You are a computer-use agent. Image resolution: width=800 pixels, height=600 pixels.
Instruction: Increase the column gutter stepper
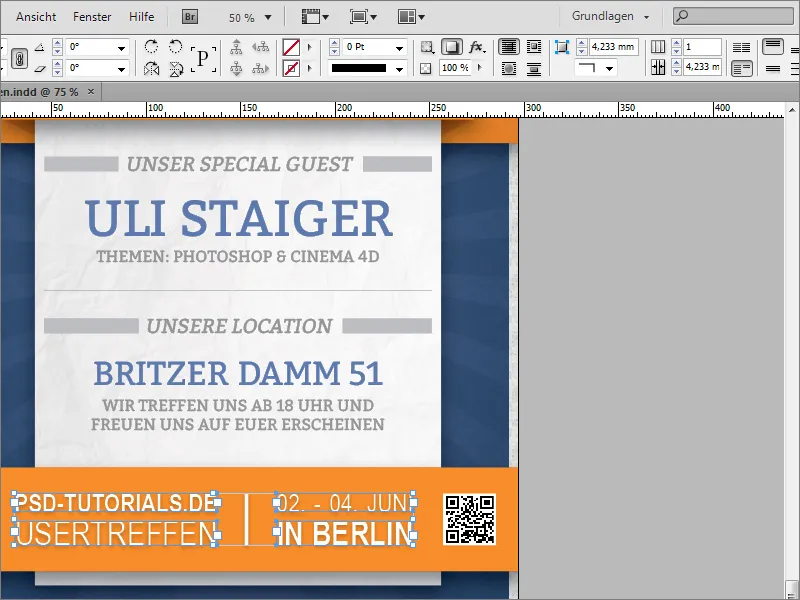click(677, 63)
